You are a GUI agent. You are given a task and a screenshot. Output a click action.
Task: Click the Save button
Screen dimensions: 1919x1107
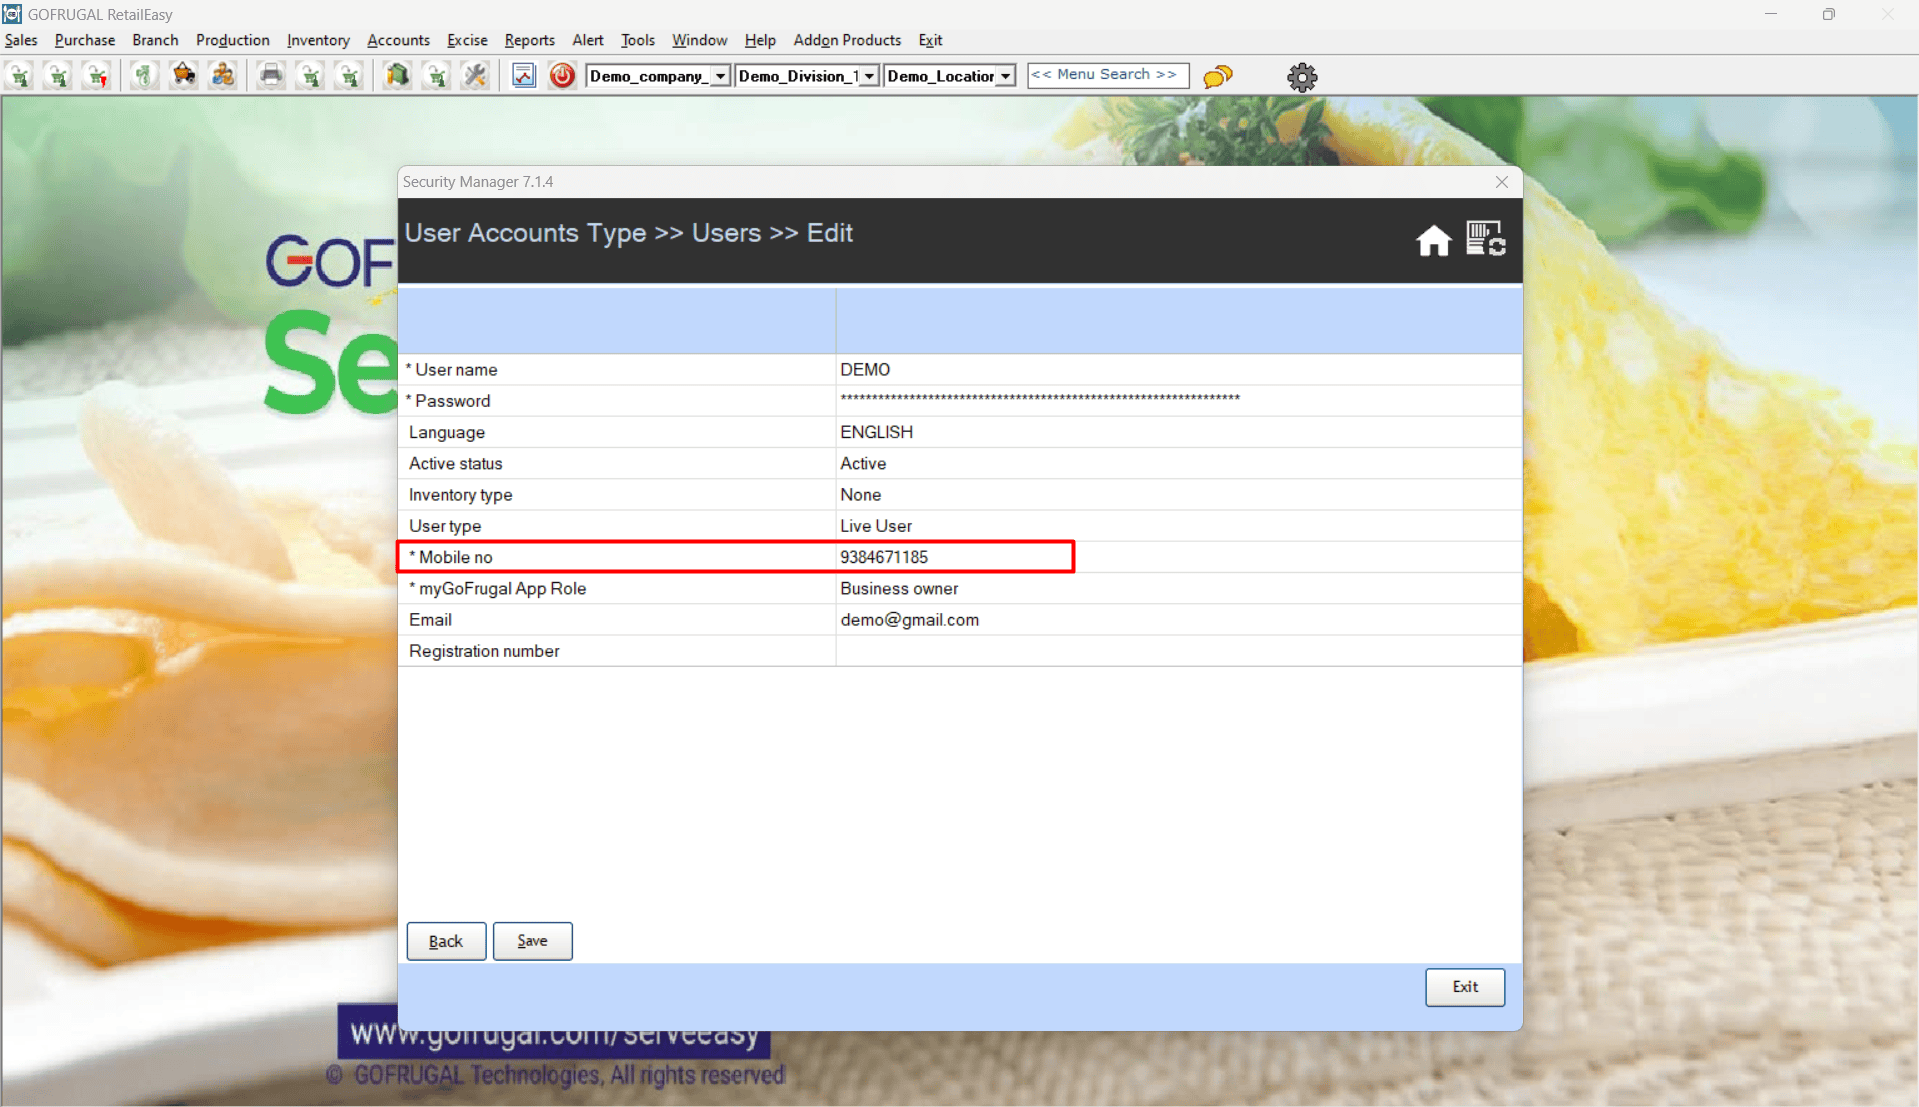coord(532,941)
